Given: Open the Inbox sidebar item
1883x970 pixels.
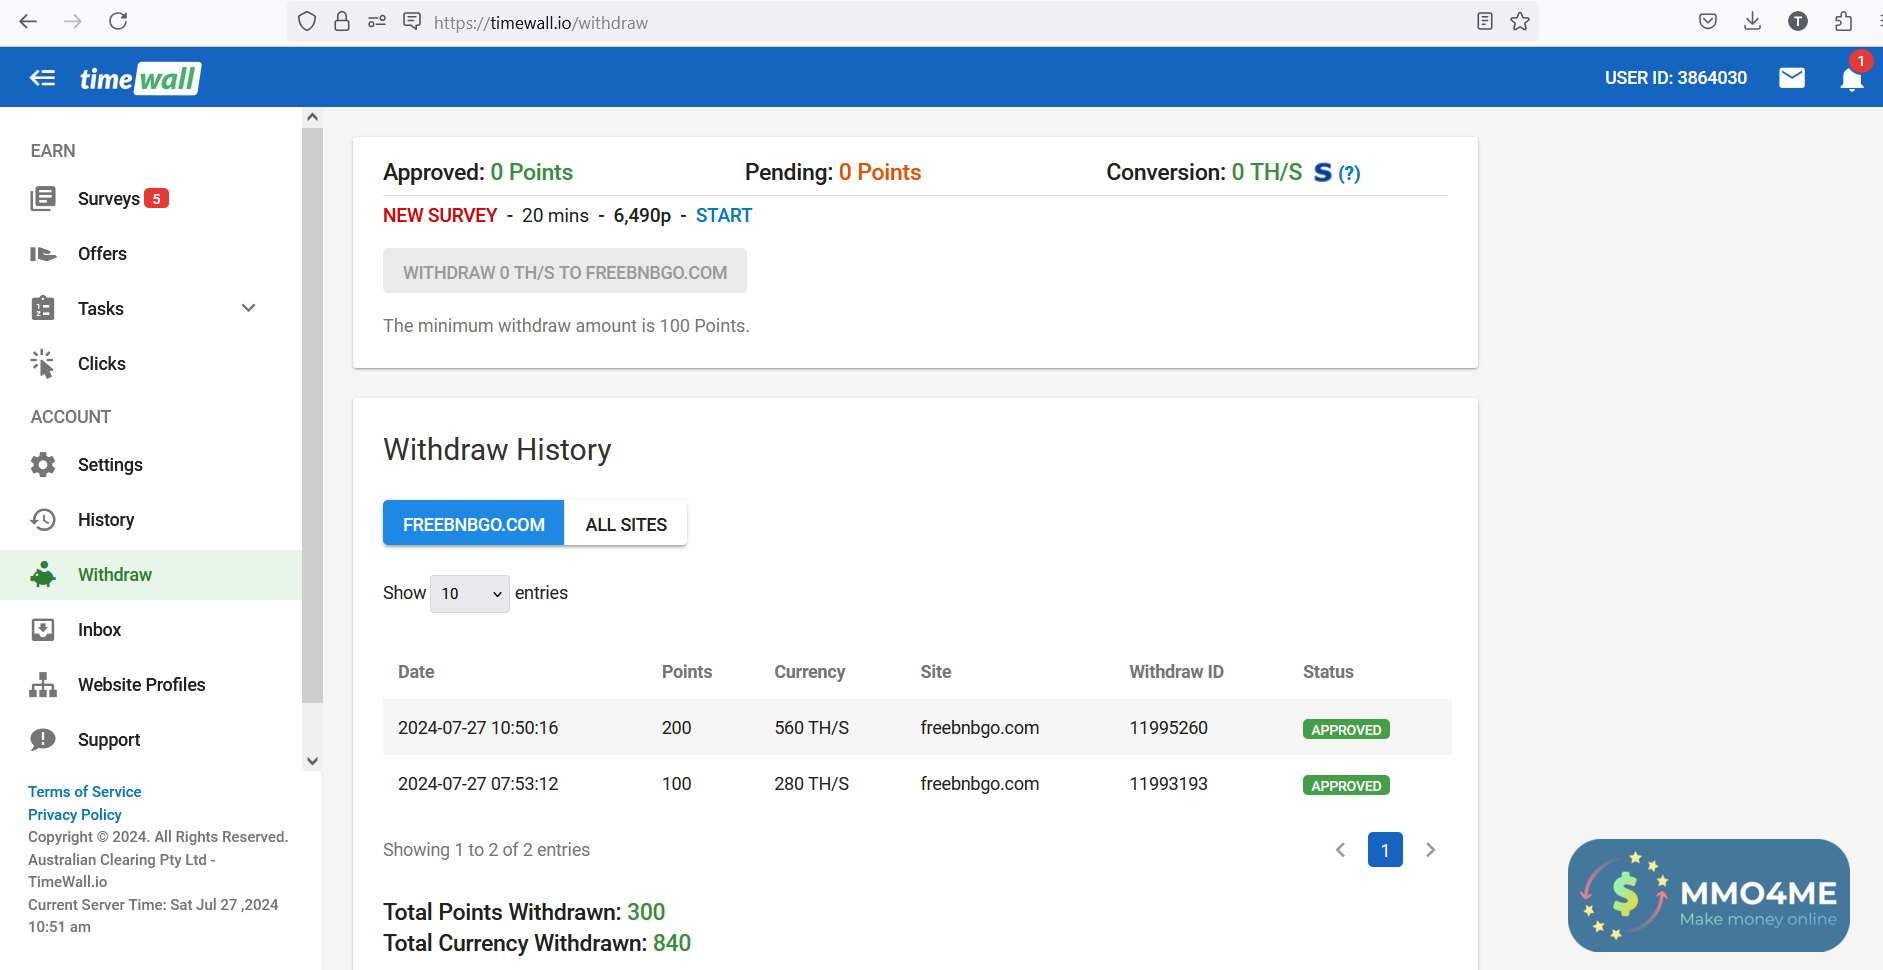Looking at the screenshot, I should pos(99,630).
